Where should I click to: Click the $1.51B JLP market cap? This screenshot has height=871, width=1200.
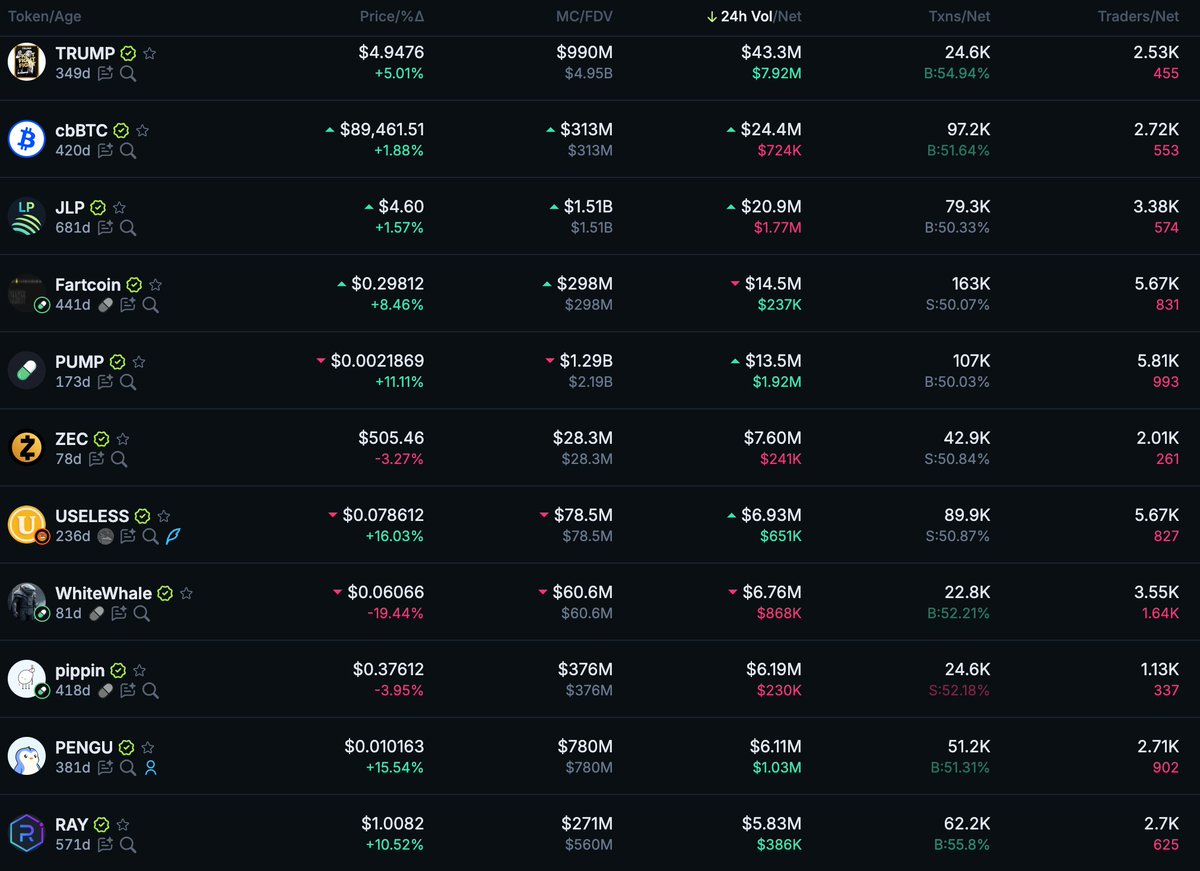tap(588, 207)
